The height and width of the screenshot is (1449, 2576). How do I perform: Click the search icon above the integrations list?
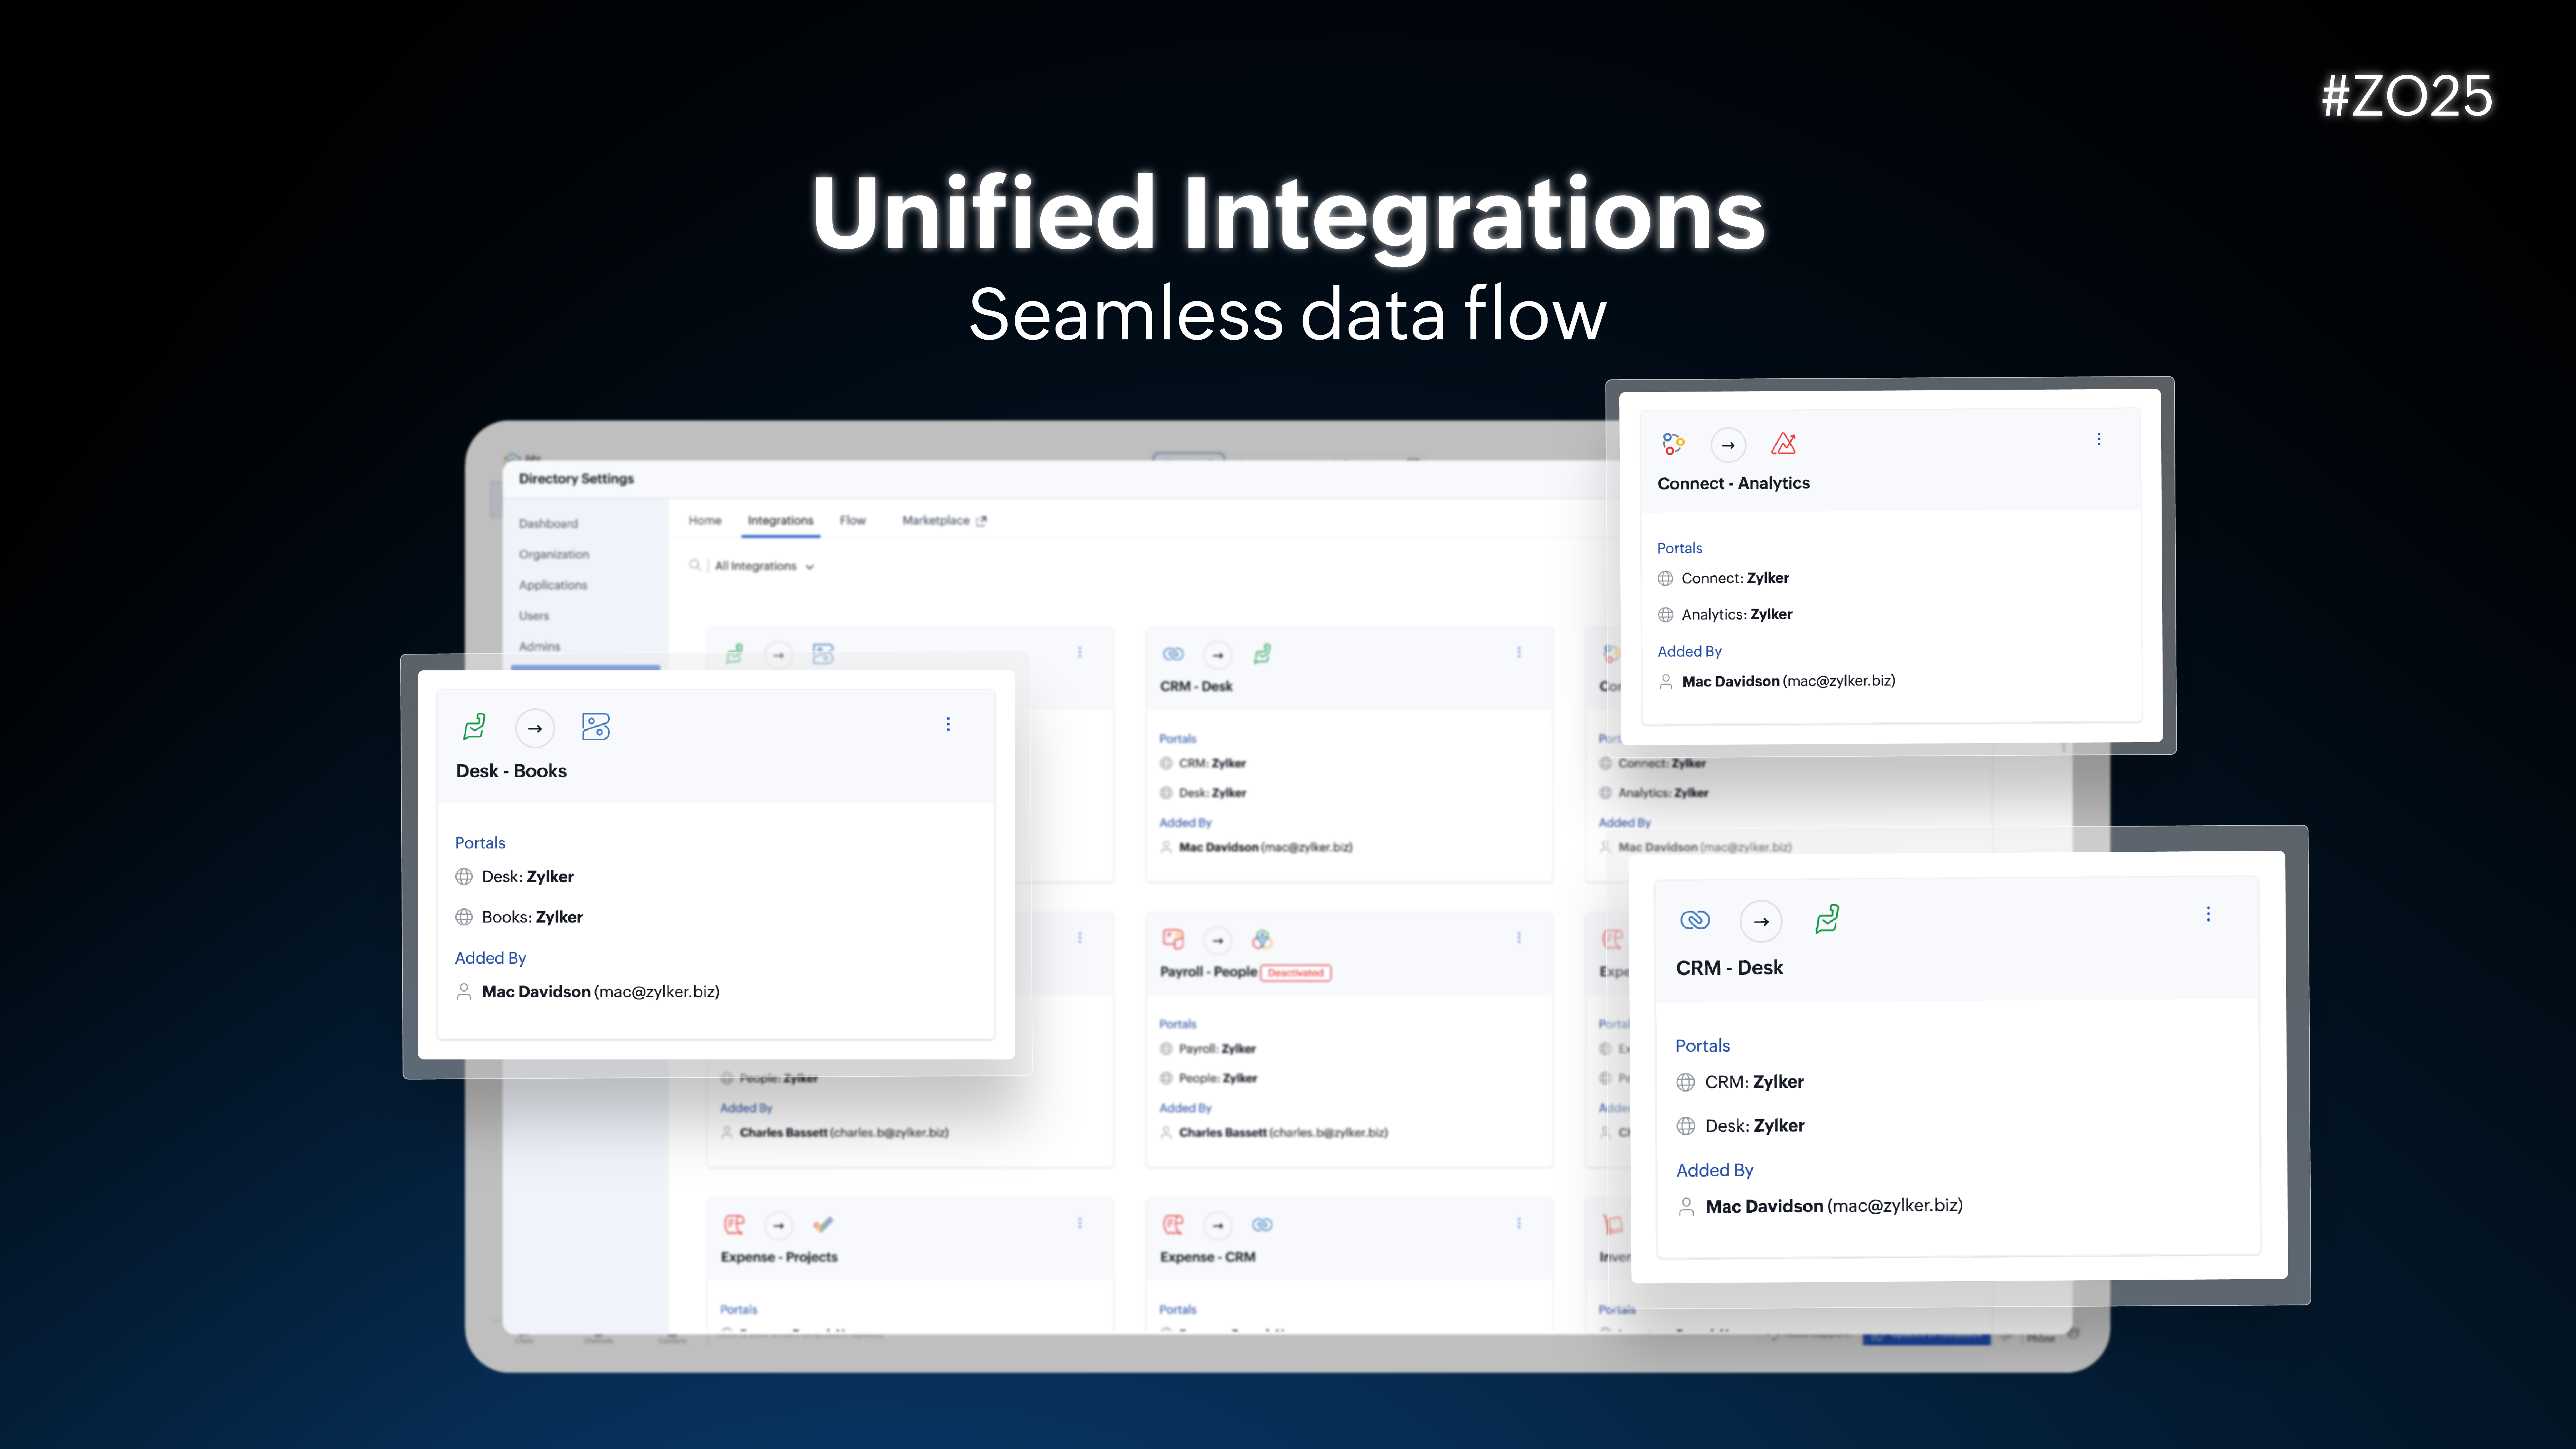pyautogui.click(x=696, y=565)
